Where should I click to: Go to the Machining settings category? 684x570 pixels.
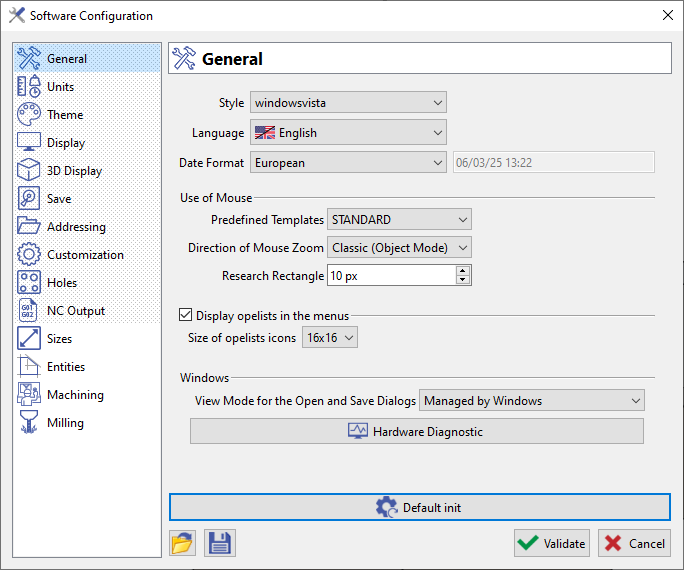[x=75, y=395]
